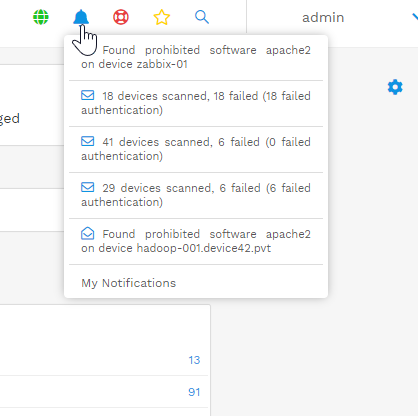Open My Notifications from the menu
This screenshot has width=418, height=416.
(x=129, y=283)
